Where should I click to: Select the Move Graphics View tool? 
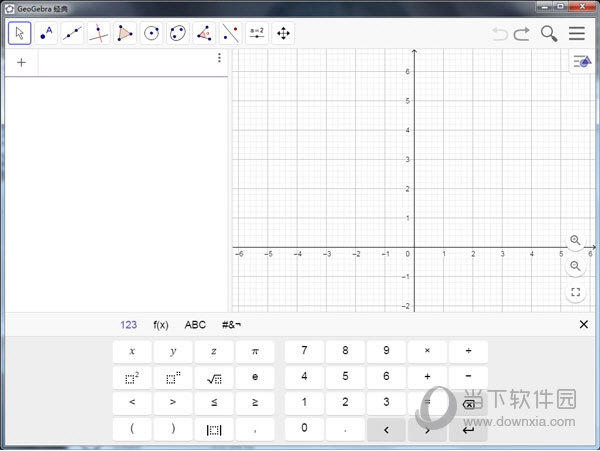[283, 33]
